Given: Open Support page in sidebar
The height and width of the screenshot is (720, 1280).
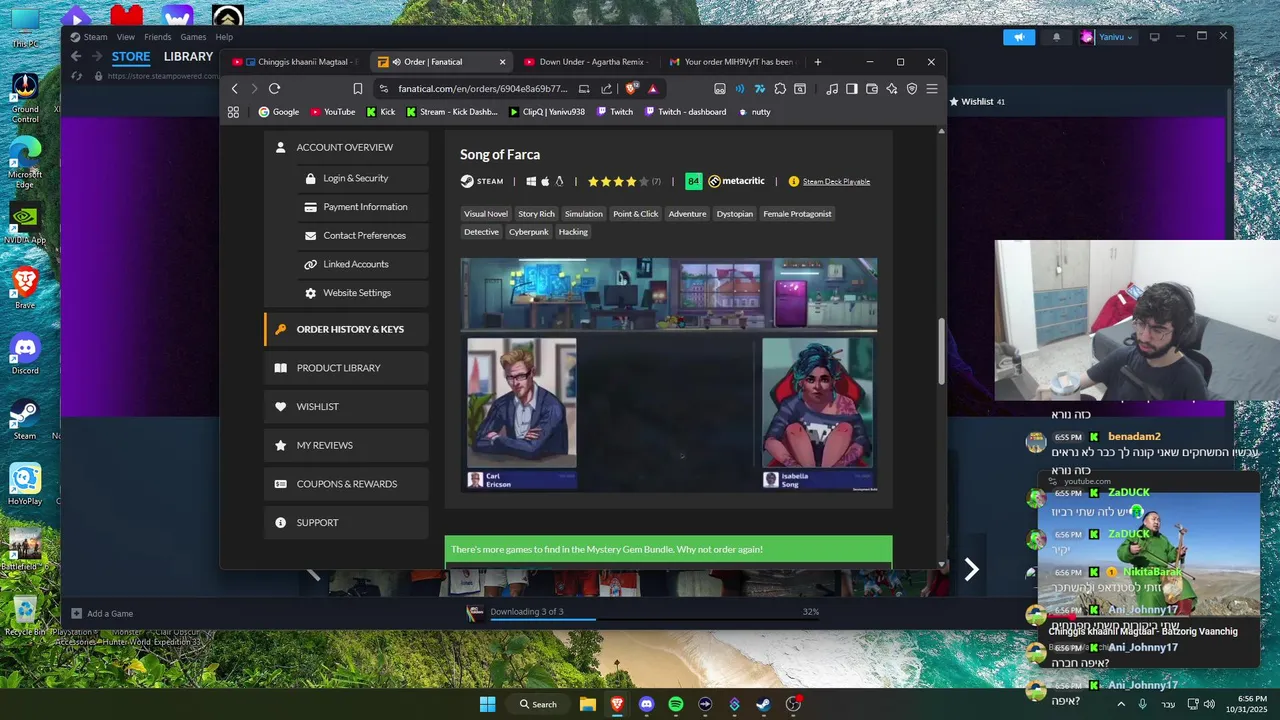Looking at the screenshot, I should pyautogui.click(x=346, y=523).
